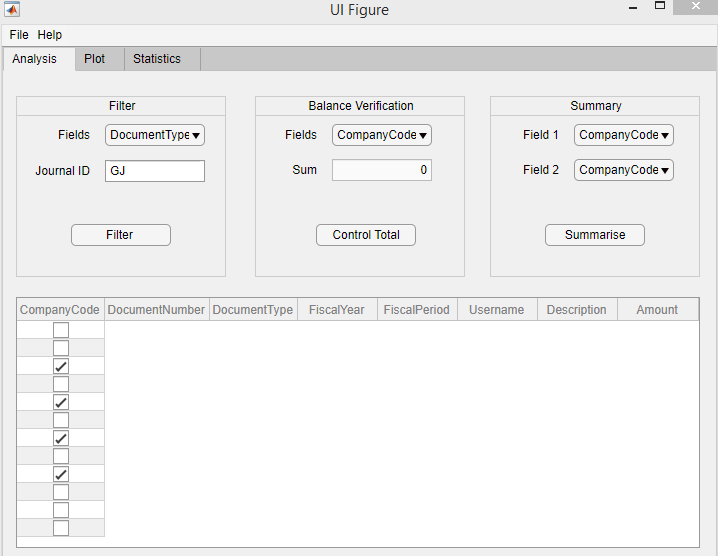The image size is (718, 556).
Task: Uncheck the ninth row CompanyCode checkbox
Action: (61, 474)
